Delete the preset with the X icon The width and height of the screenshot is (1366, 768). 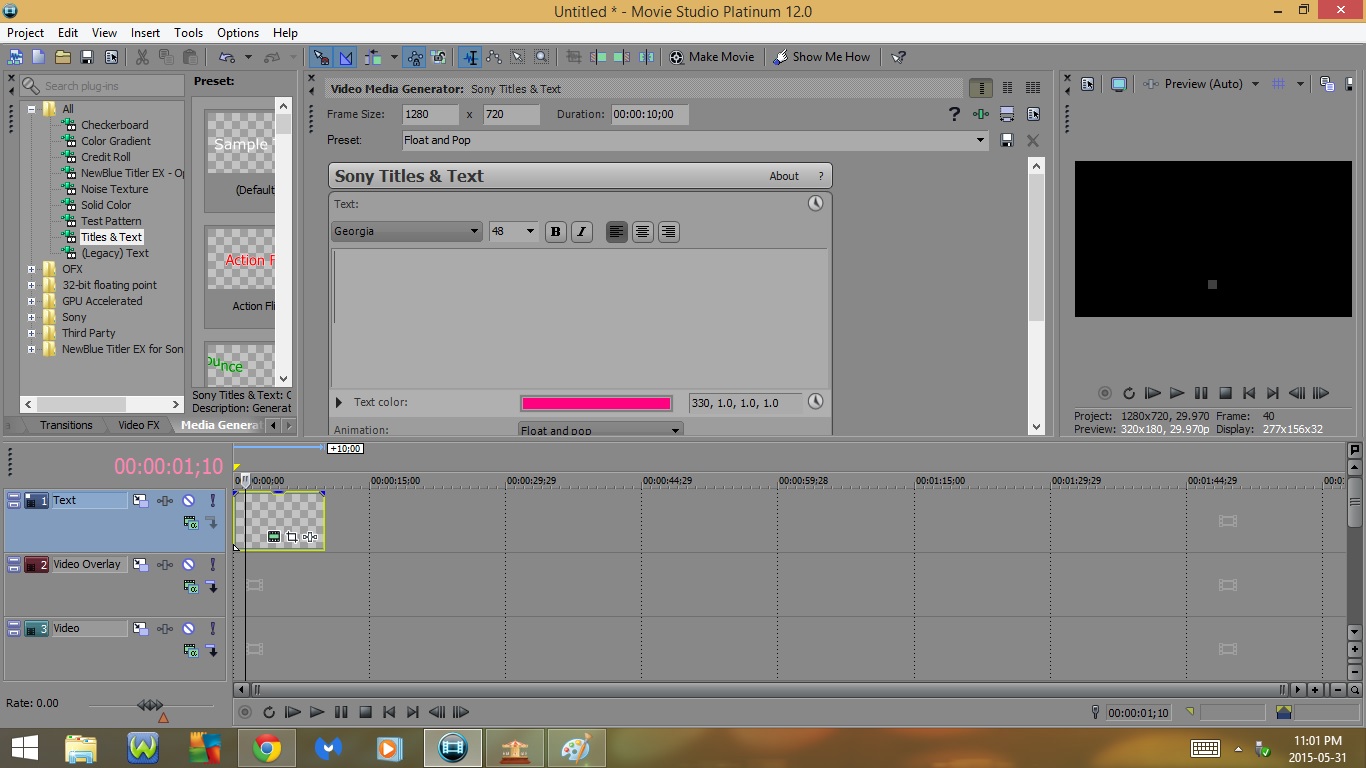pos(1033,141)
